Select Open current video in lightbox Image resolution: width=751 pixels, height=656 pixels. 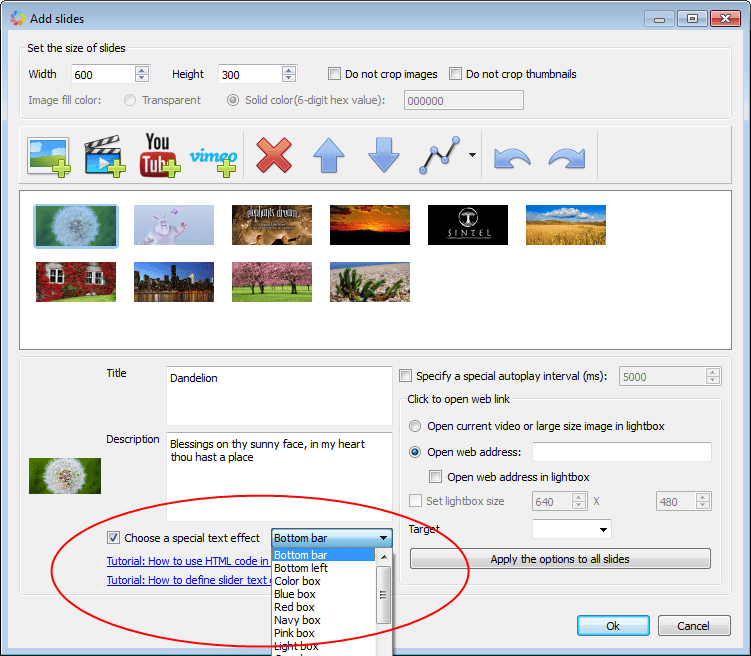click(x=415, y=426)
